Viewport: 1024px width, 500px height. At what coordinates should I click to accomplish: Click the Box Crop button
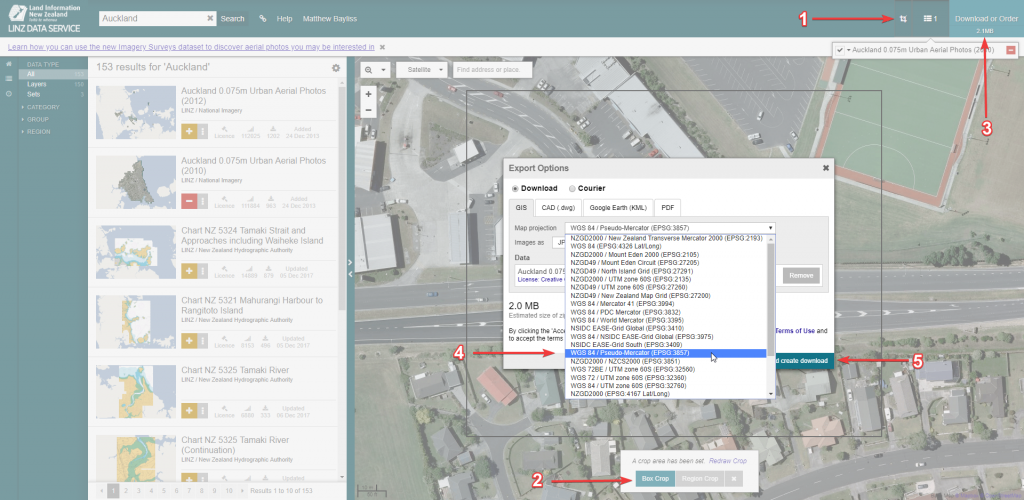(655, 479)
